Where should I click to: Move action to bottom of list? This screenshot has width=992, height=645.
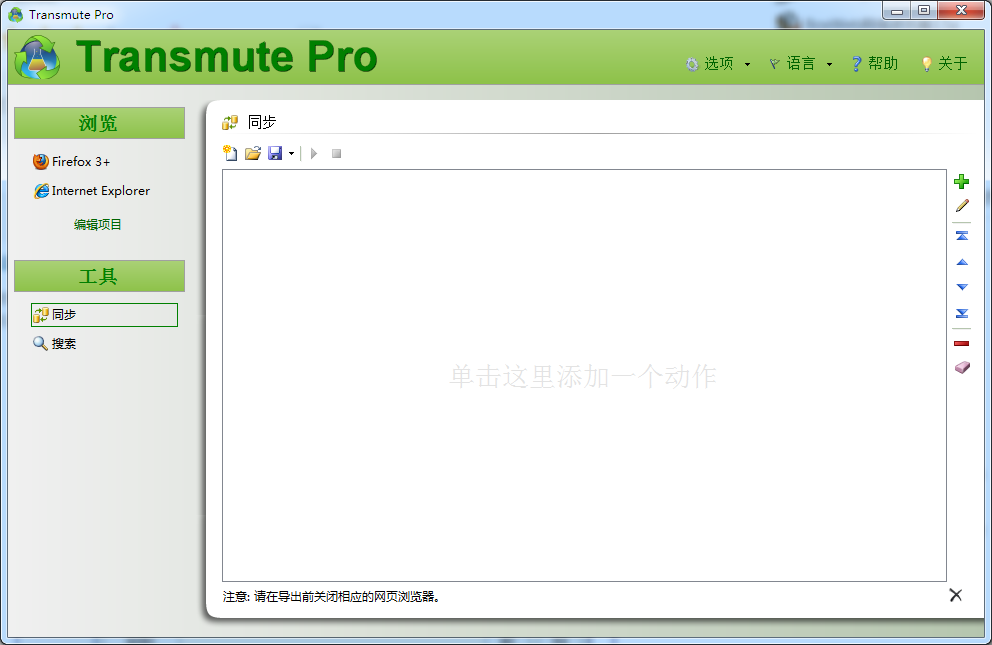tap(962, 314)
